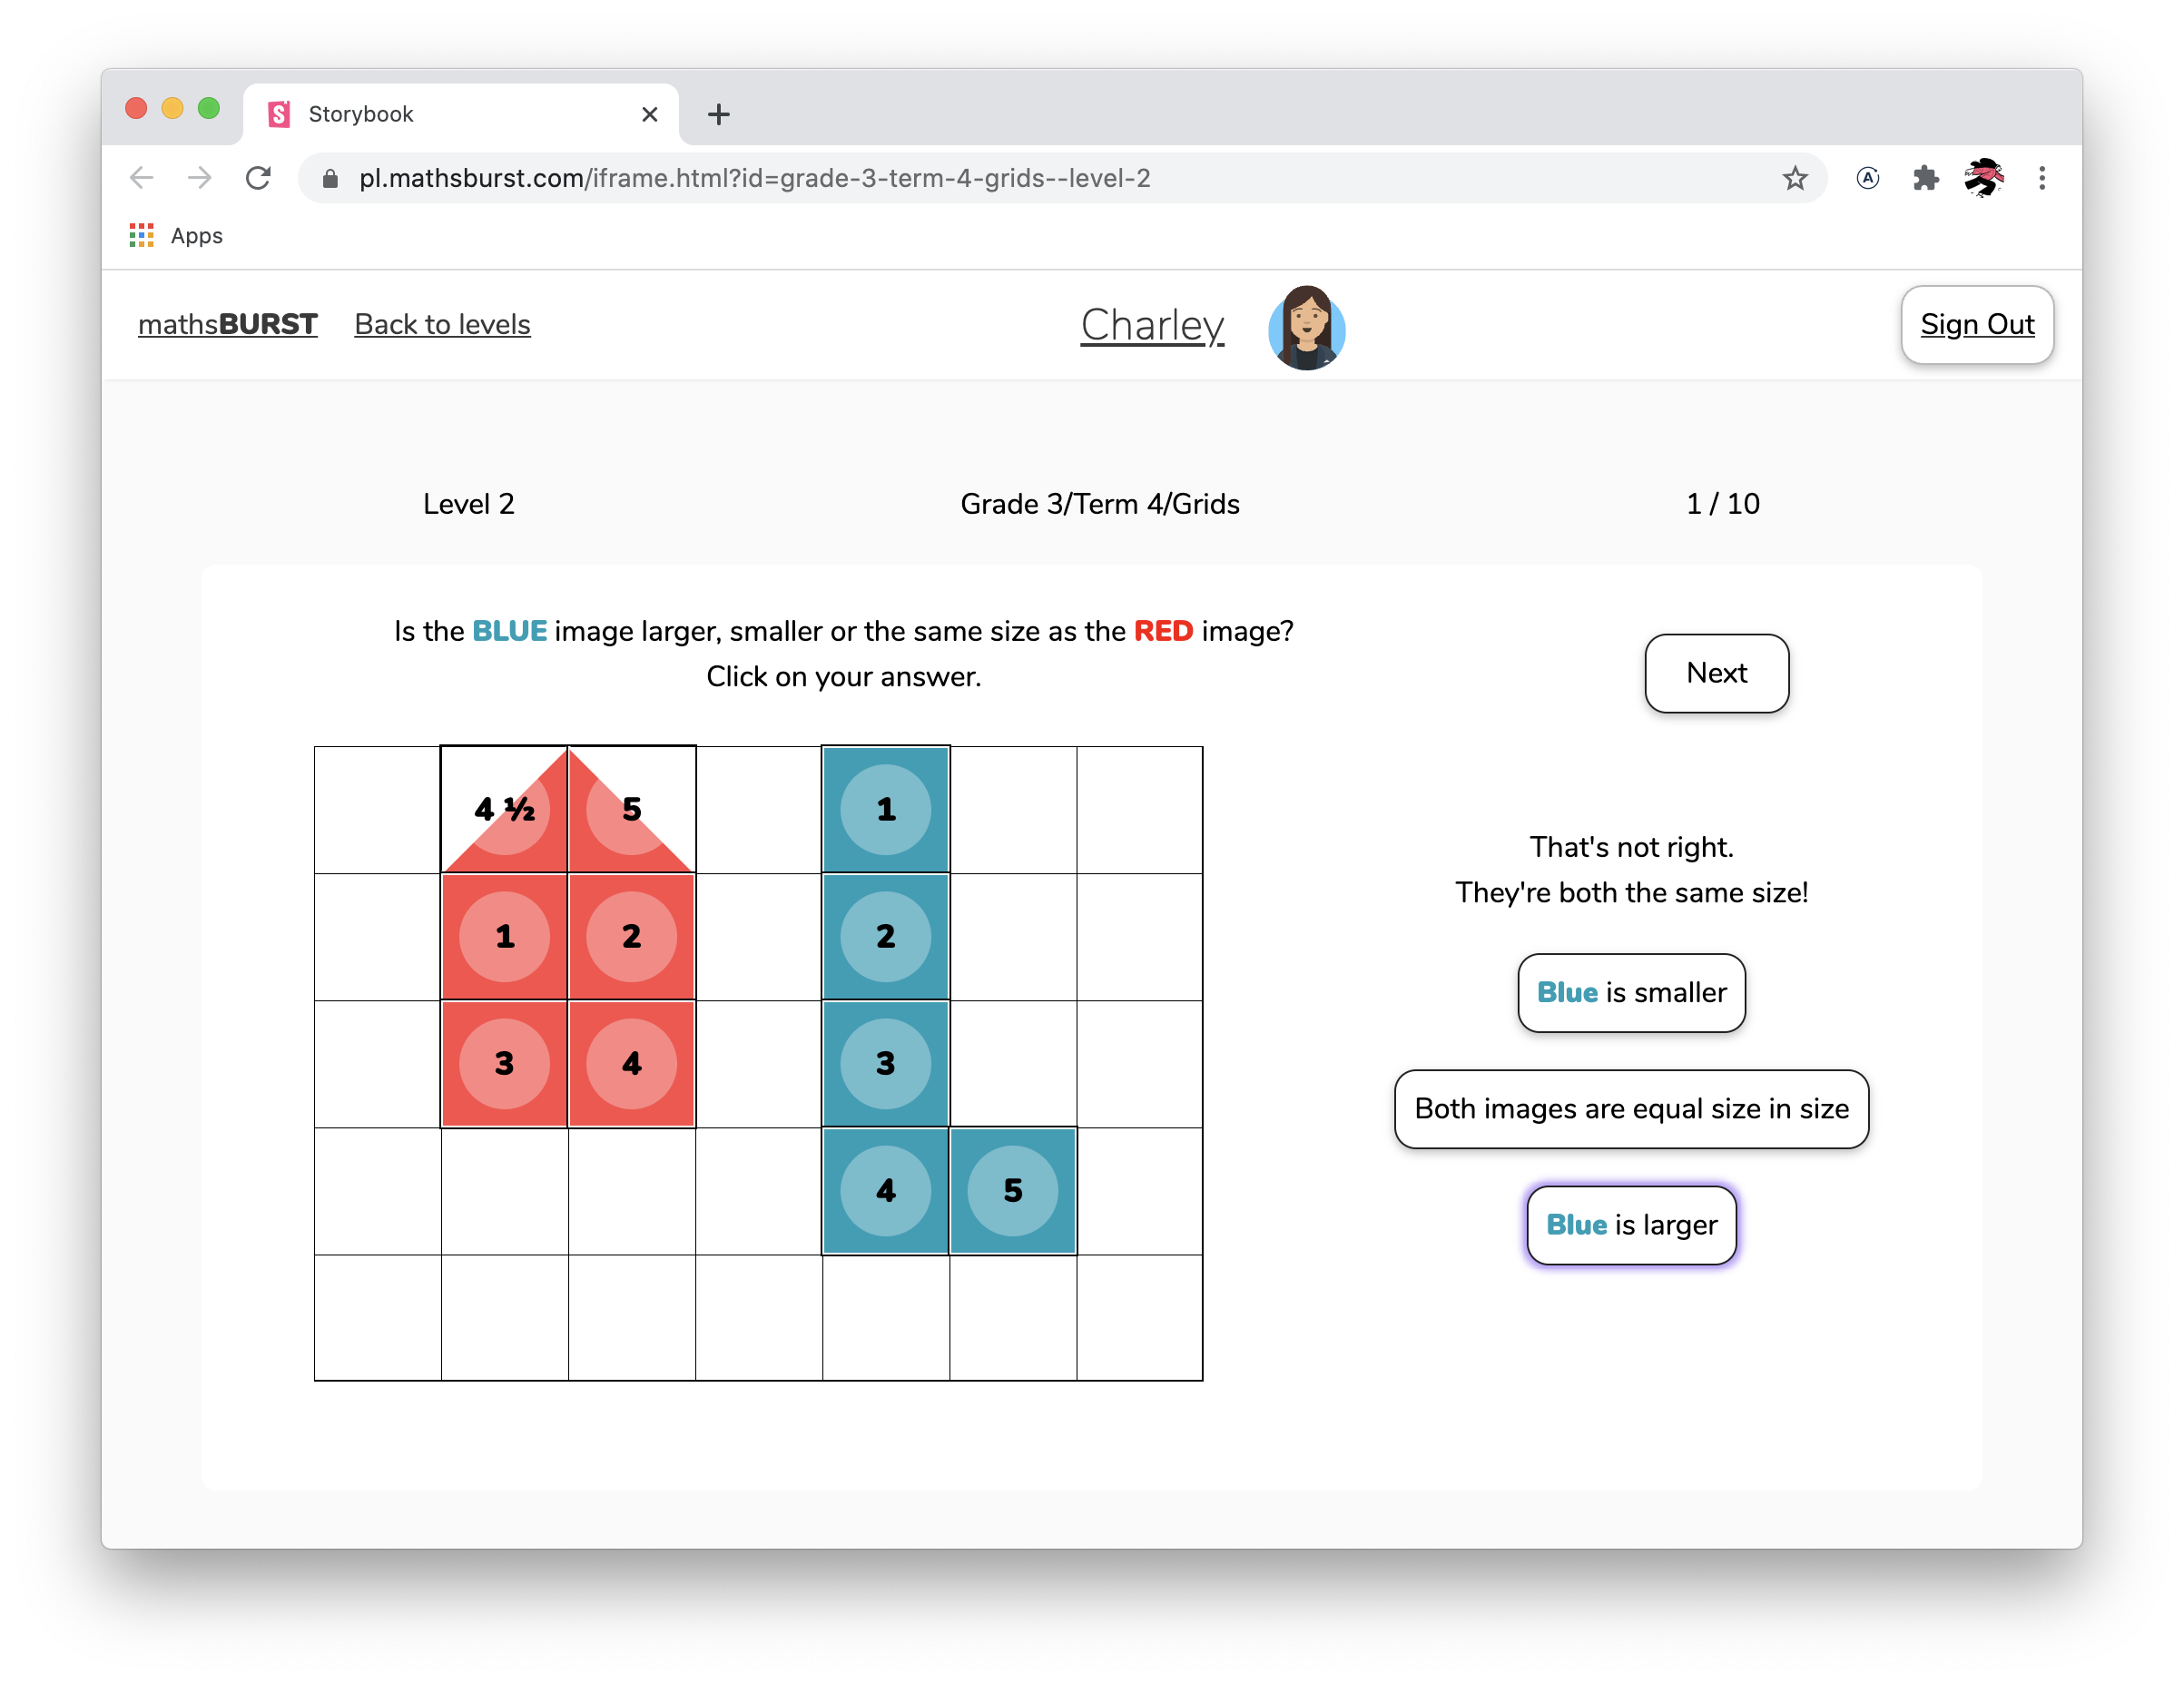Click the red grid square numbered 3
2184x1683 pixels.
click(505, 1064)
